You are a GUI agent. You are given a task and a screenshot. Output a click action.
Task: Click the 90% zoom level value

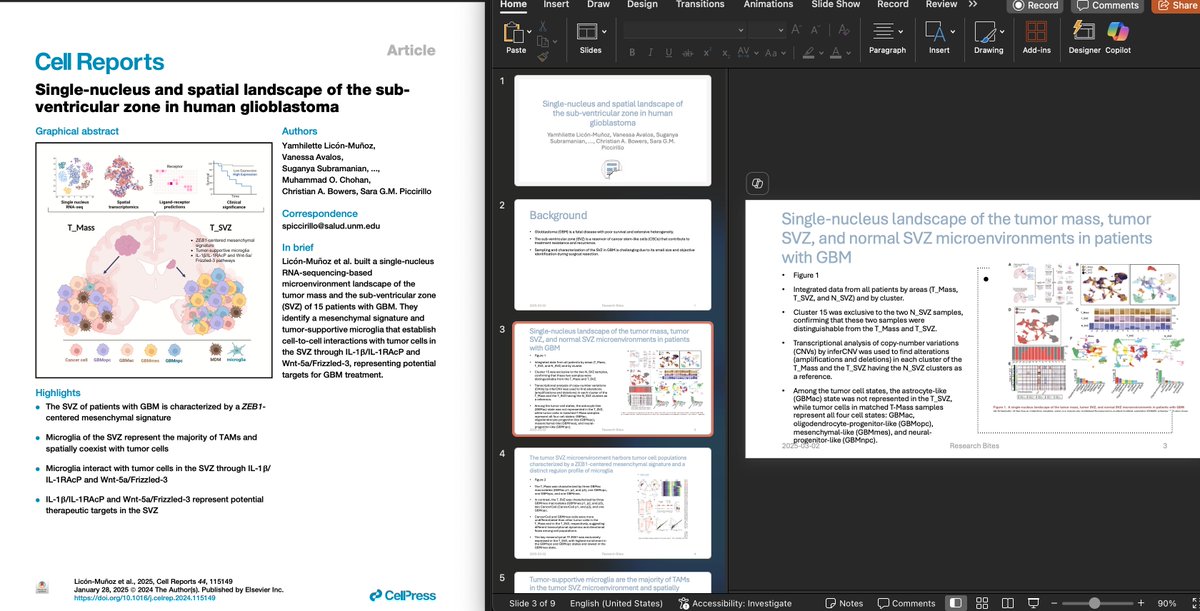click(x=1166, y=603)
